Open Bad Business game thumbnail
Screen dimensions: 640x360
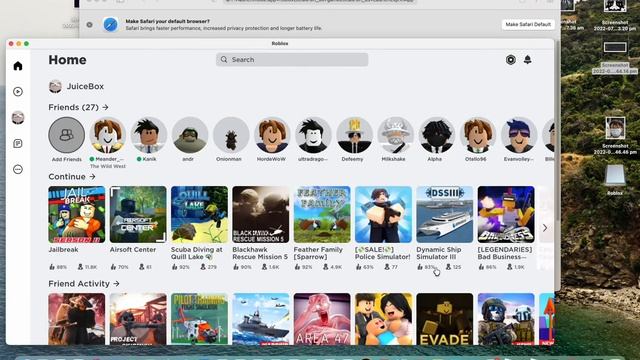(x=506, y=215)
